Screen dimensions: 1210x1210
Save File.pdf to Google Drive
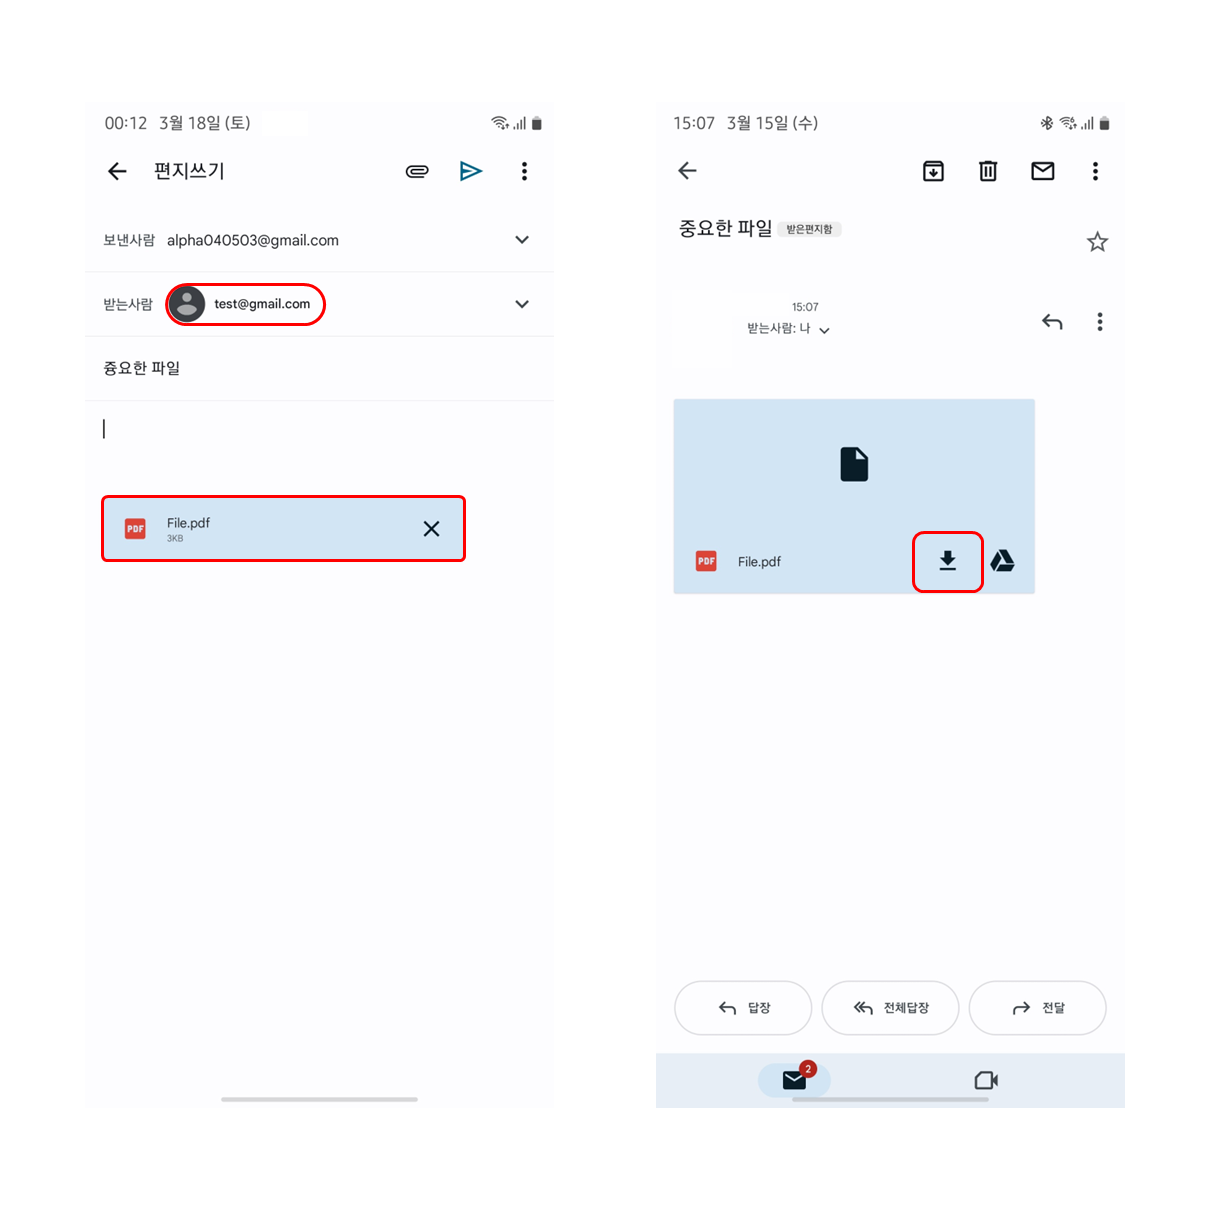[x=1003, y=561]
